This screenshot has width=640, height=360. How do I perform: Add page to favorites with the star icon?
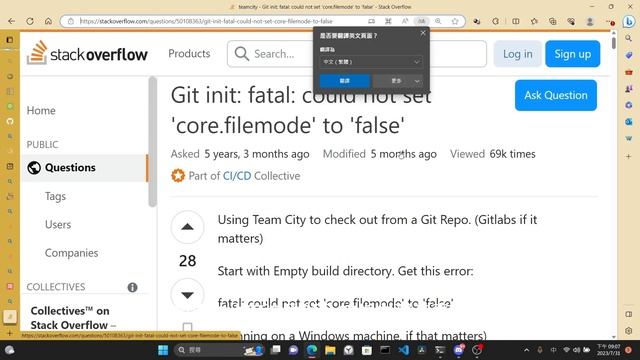pyautogui.click(x=455, y=21)
